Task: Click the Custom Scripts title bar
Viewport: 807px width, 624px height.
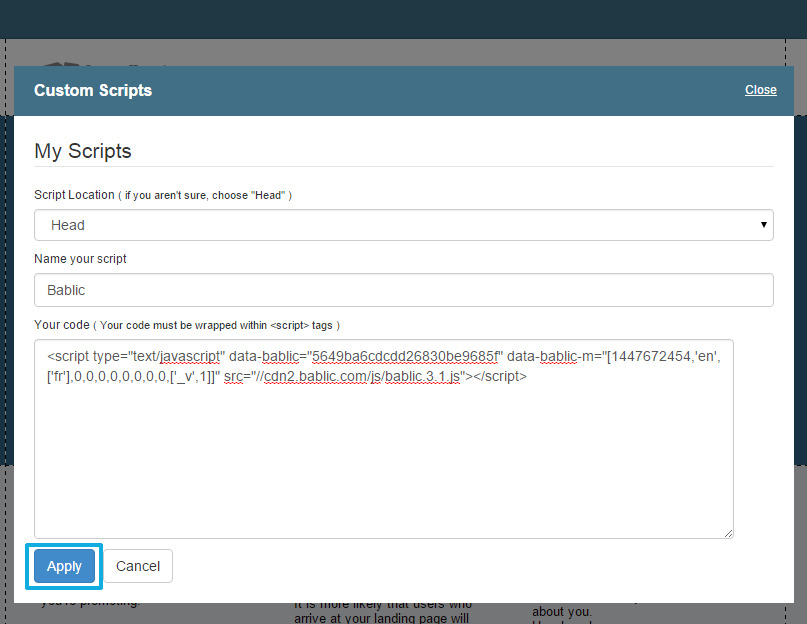Action: [x=93, y=90]
